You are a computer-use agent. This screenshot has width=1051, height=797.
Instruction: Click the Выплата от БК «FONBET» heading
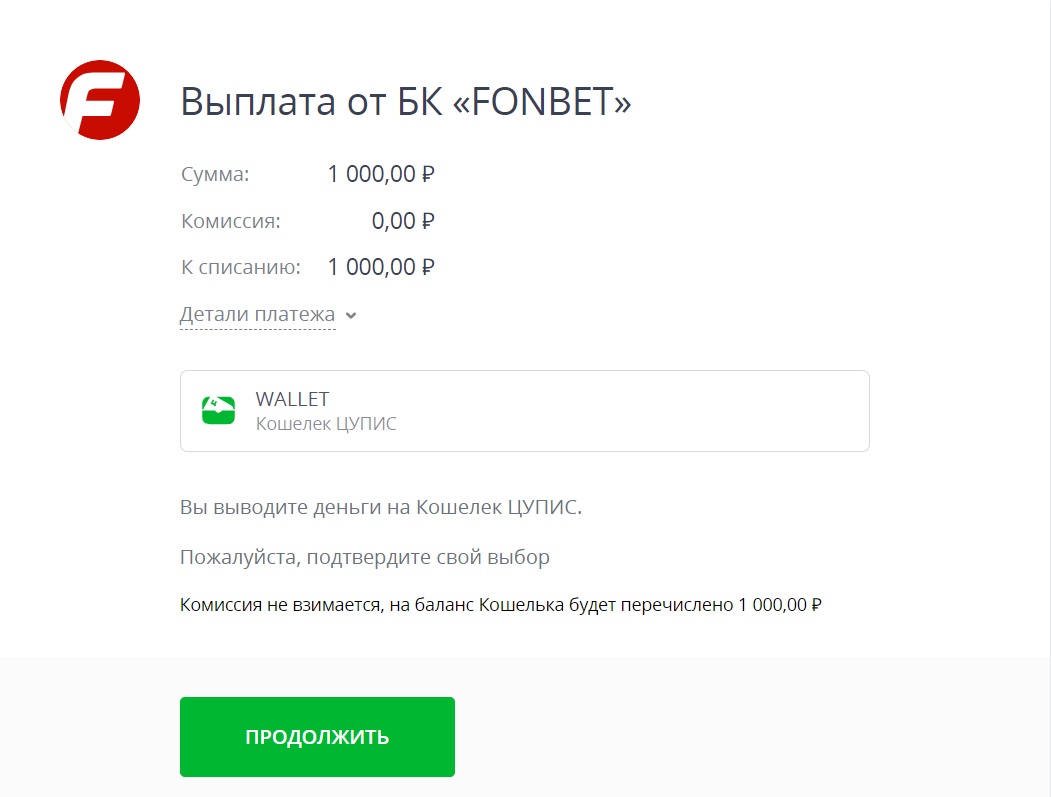[406, 102]
